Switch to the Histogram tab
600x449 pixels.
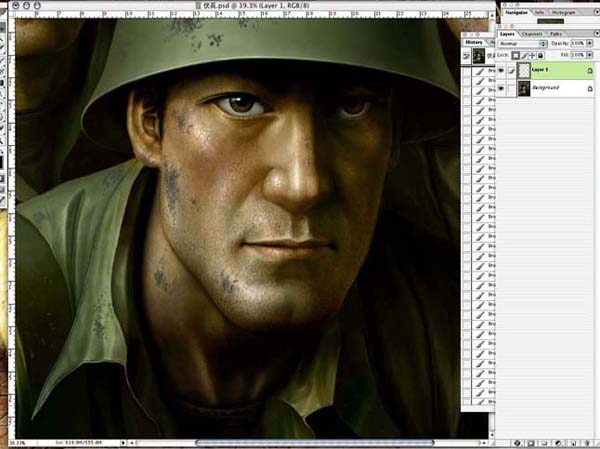point(563,13)
